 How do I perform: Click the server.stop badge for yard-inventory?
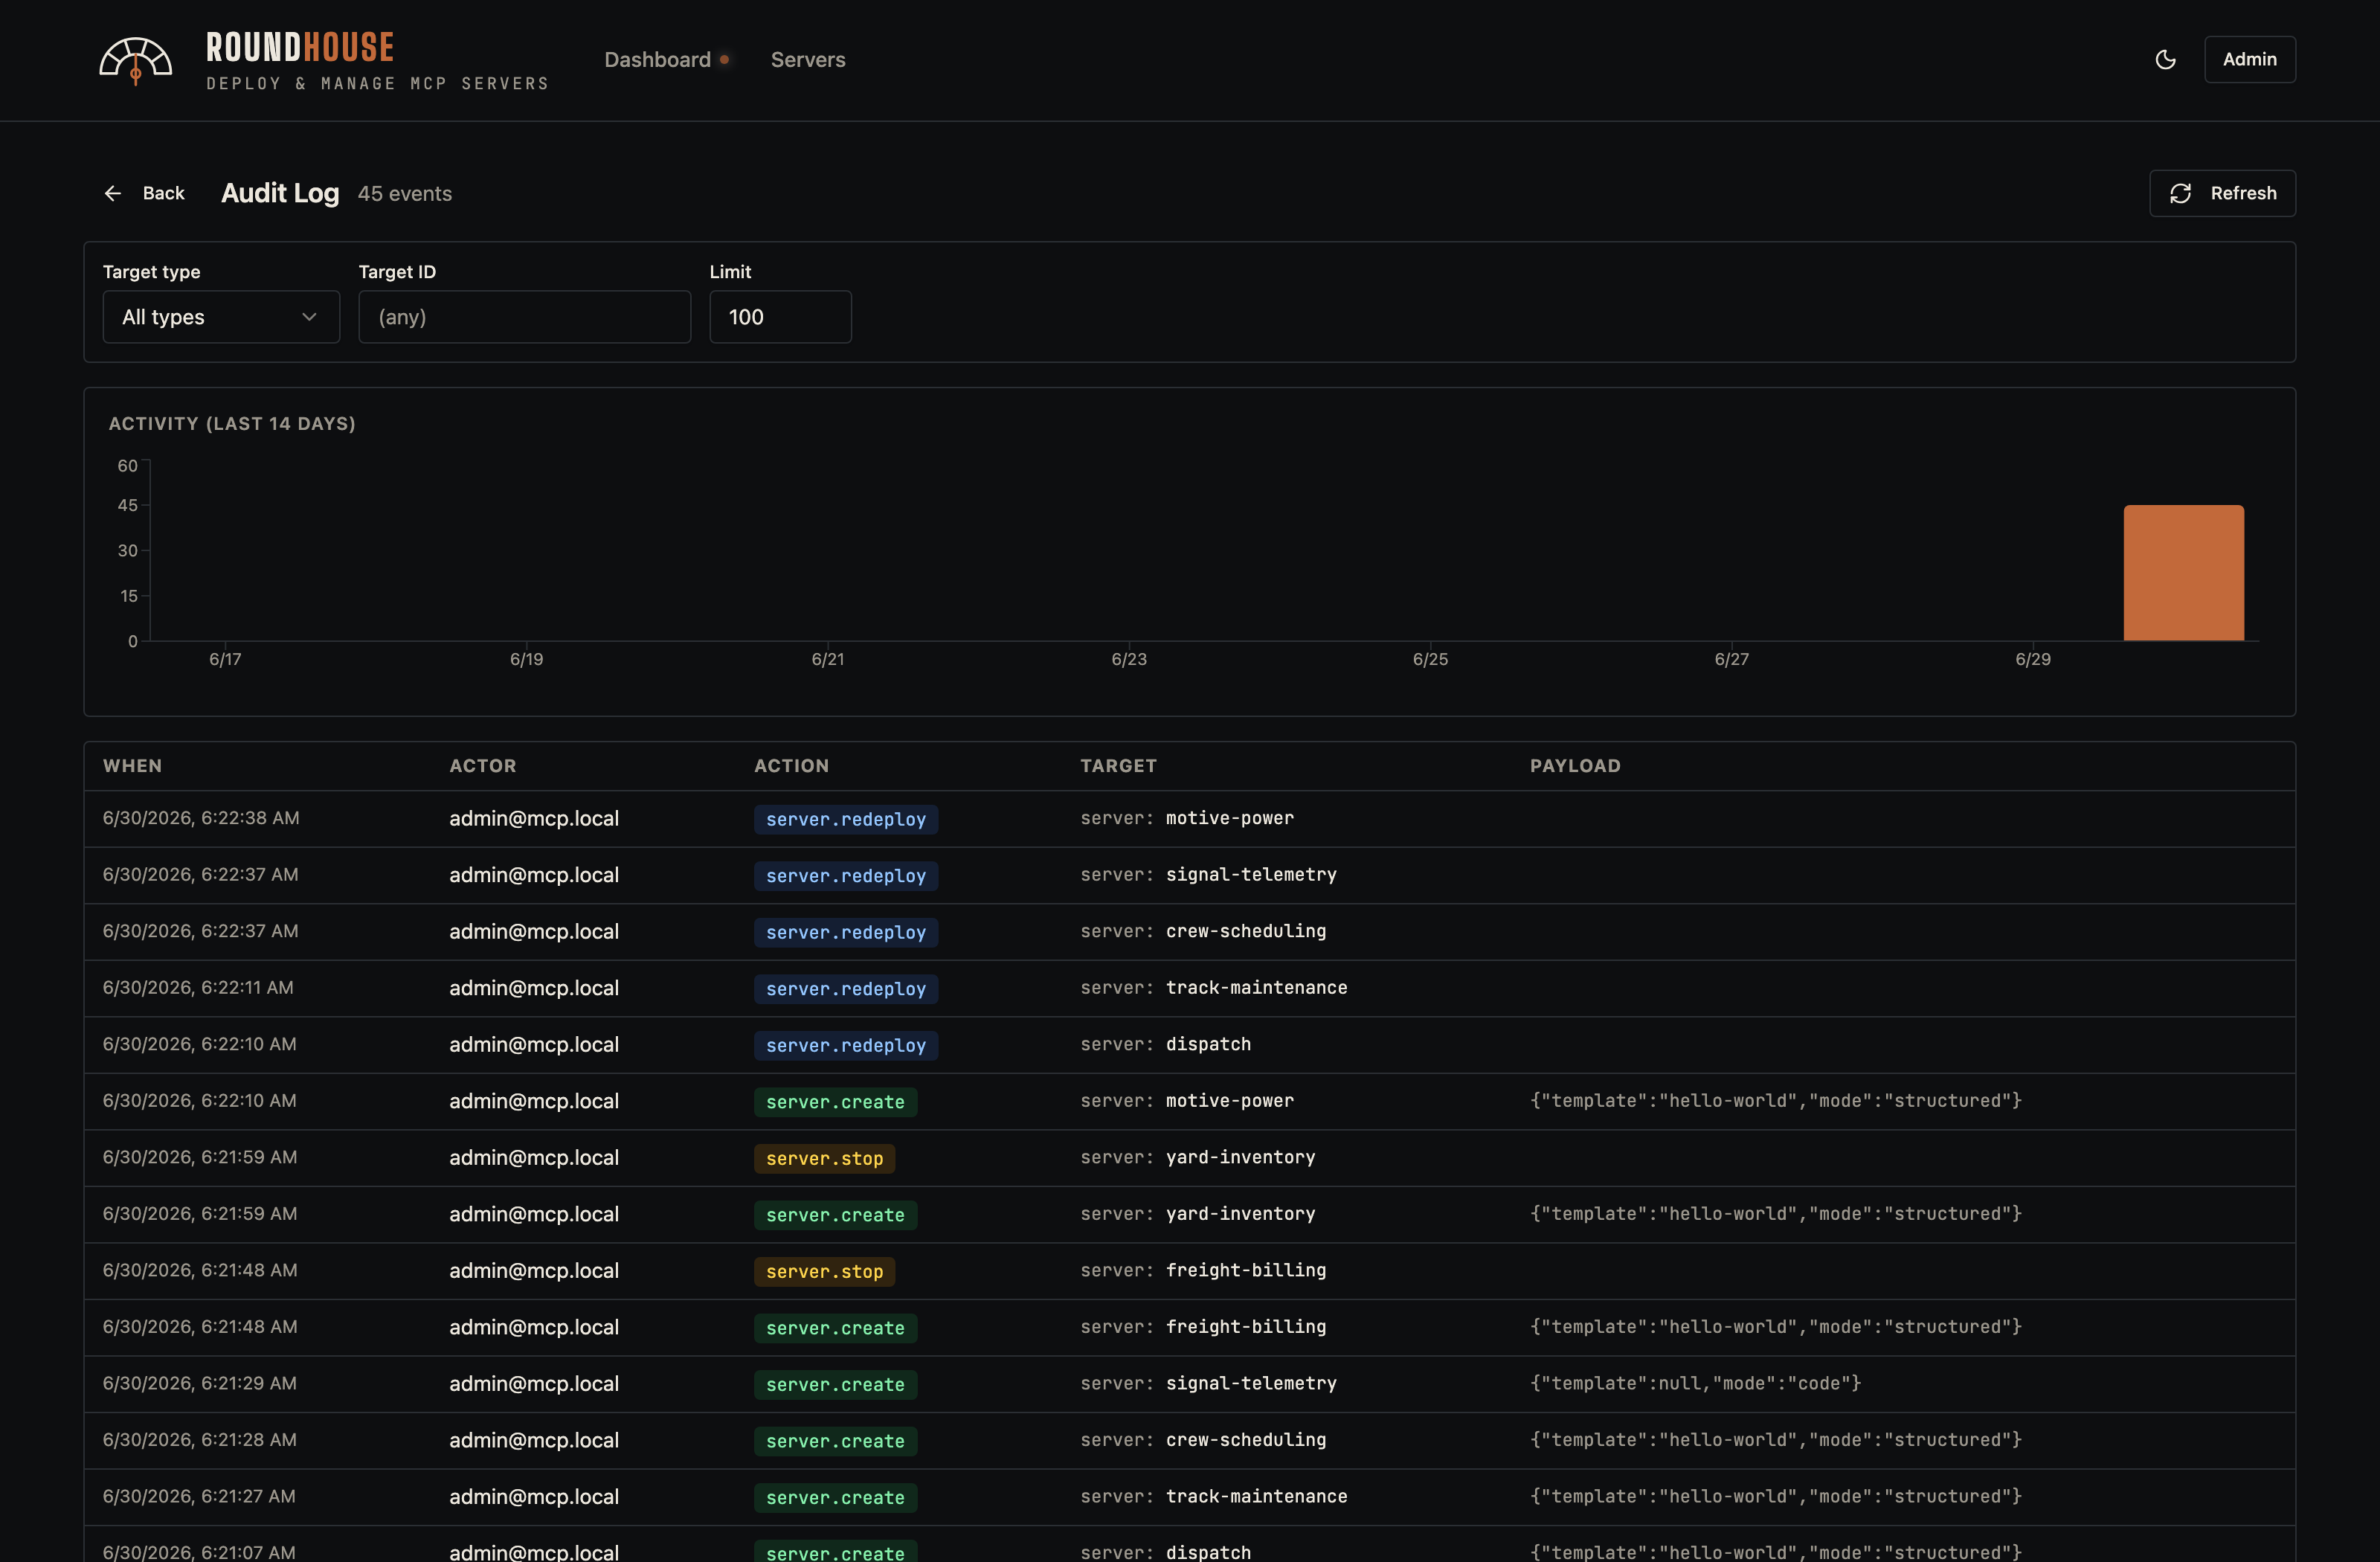(x=824, y=1158)
